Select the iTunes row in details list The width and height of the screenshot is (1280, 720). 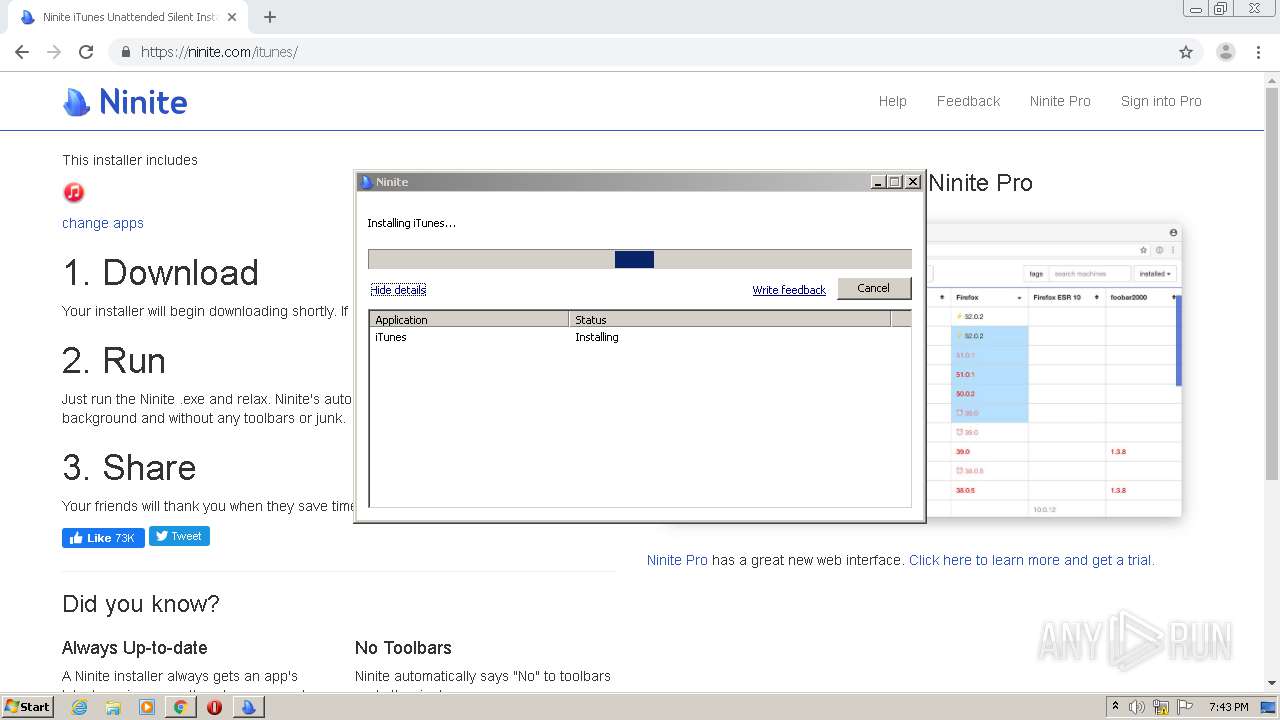click(640, 337)
